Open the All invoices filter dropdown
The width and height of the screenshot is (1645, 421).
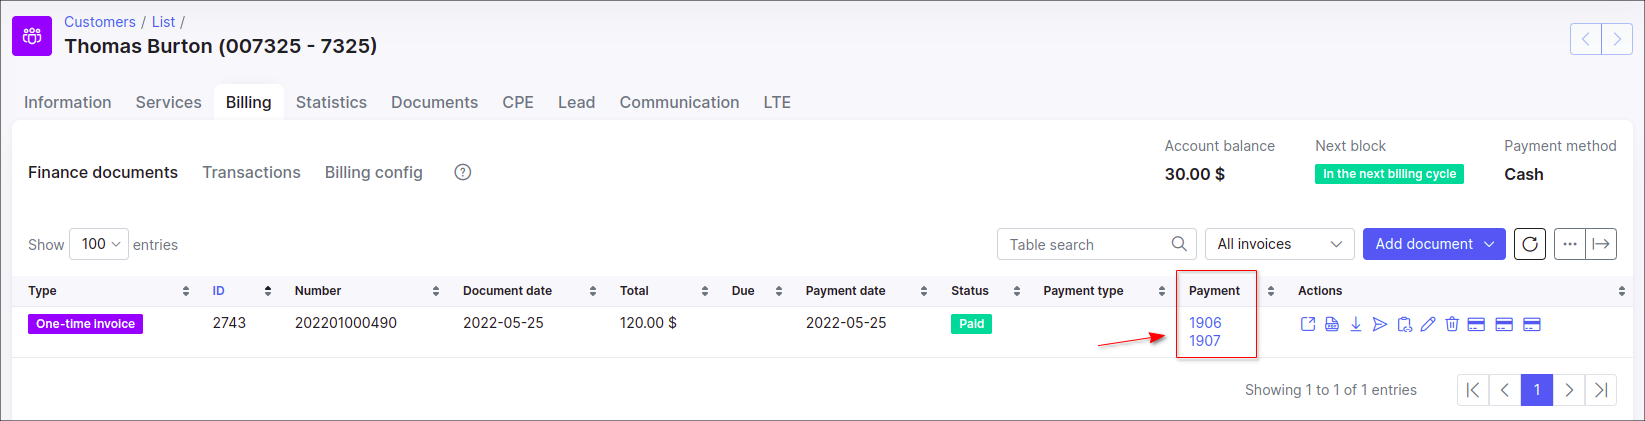(x=1279, y=244)
